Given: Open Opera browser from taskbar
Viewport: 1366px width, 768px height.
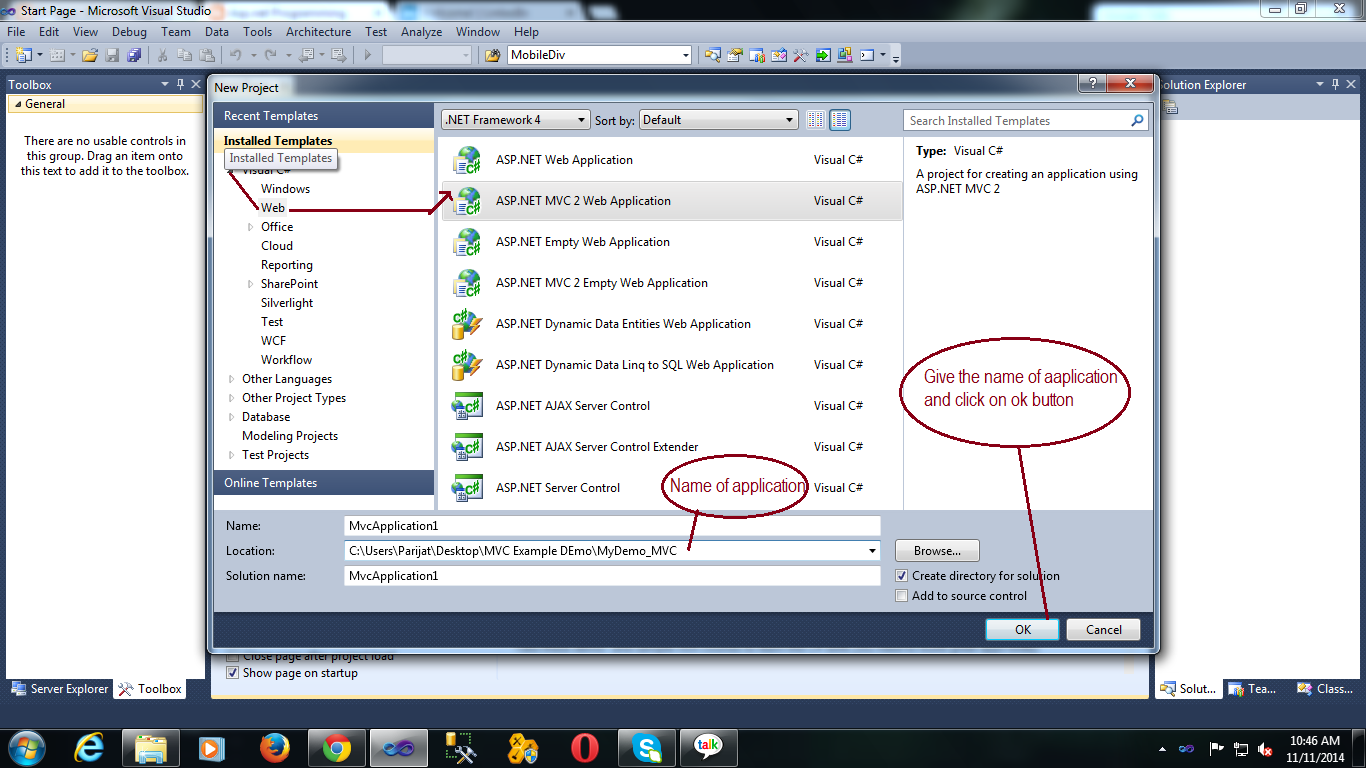Looking at the screenshot, I should tap(584, 747).
